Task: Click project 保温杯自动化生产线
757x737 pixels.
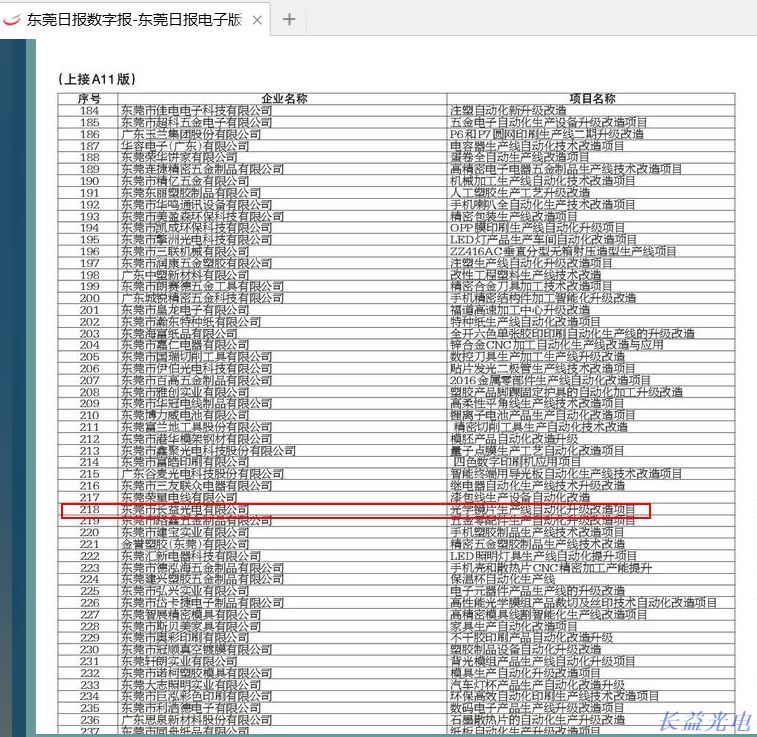Action: 503,579
